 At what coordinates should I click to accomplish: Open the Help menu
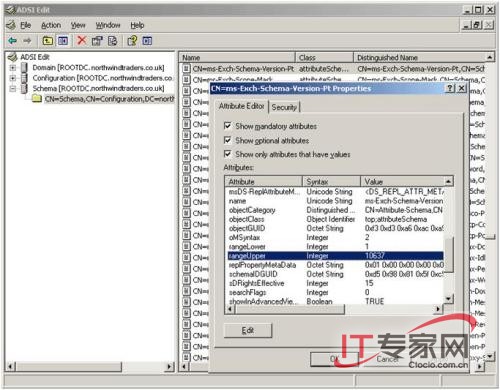coord(137,25)
